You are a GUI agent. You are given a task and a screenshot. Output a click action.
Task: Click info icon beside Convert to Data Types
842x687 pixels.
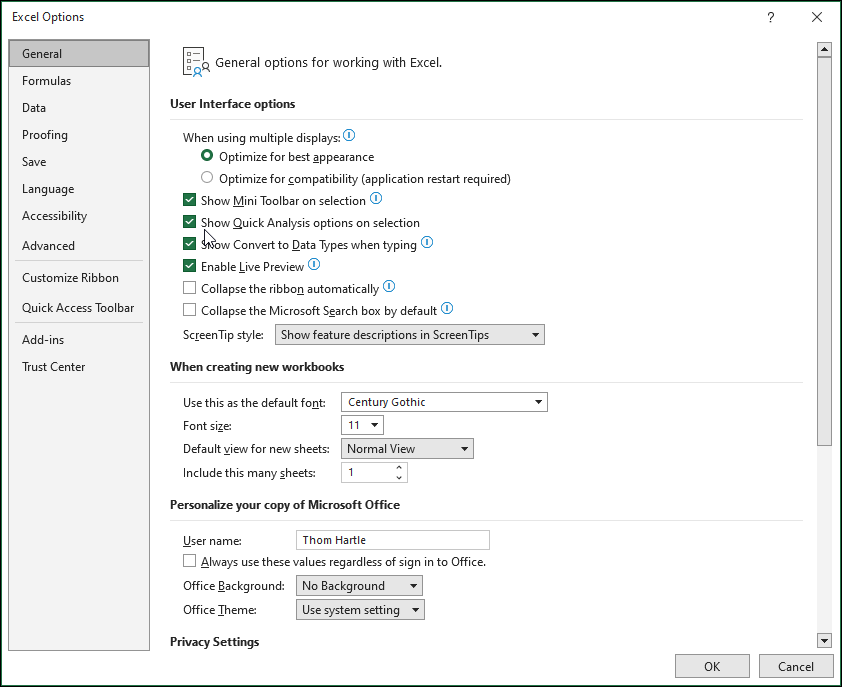click(427, 243)
